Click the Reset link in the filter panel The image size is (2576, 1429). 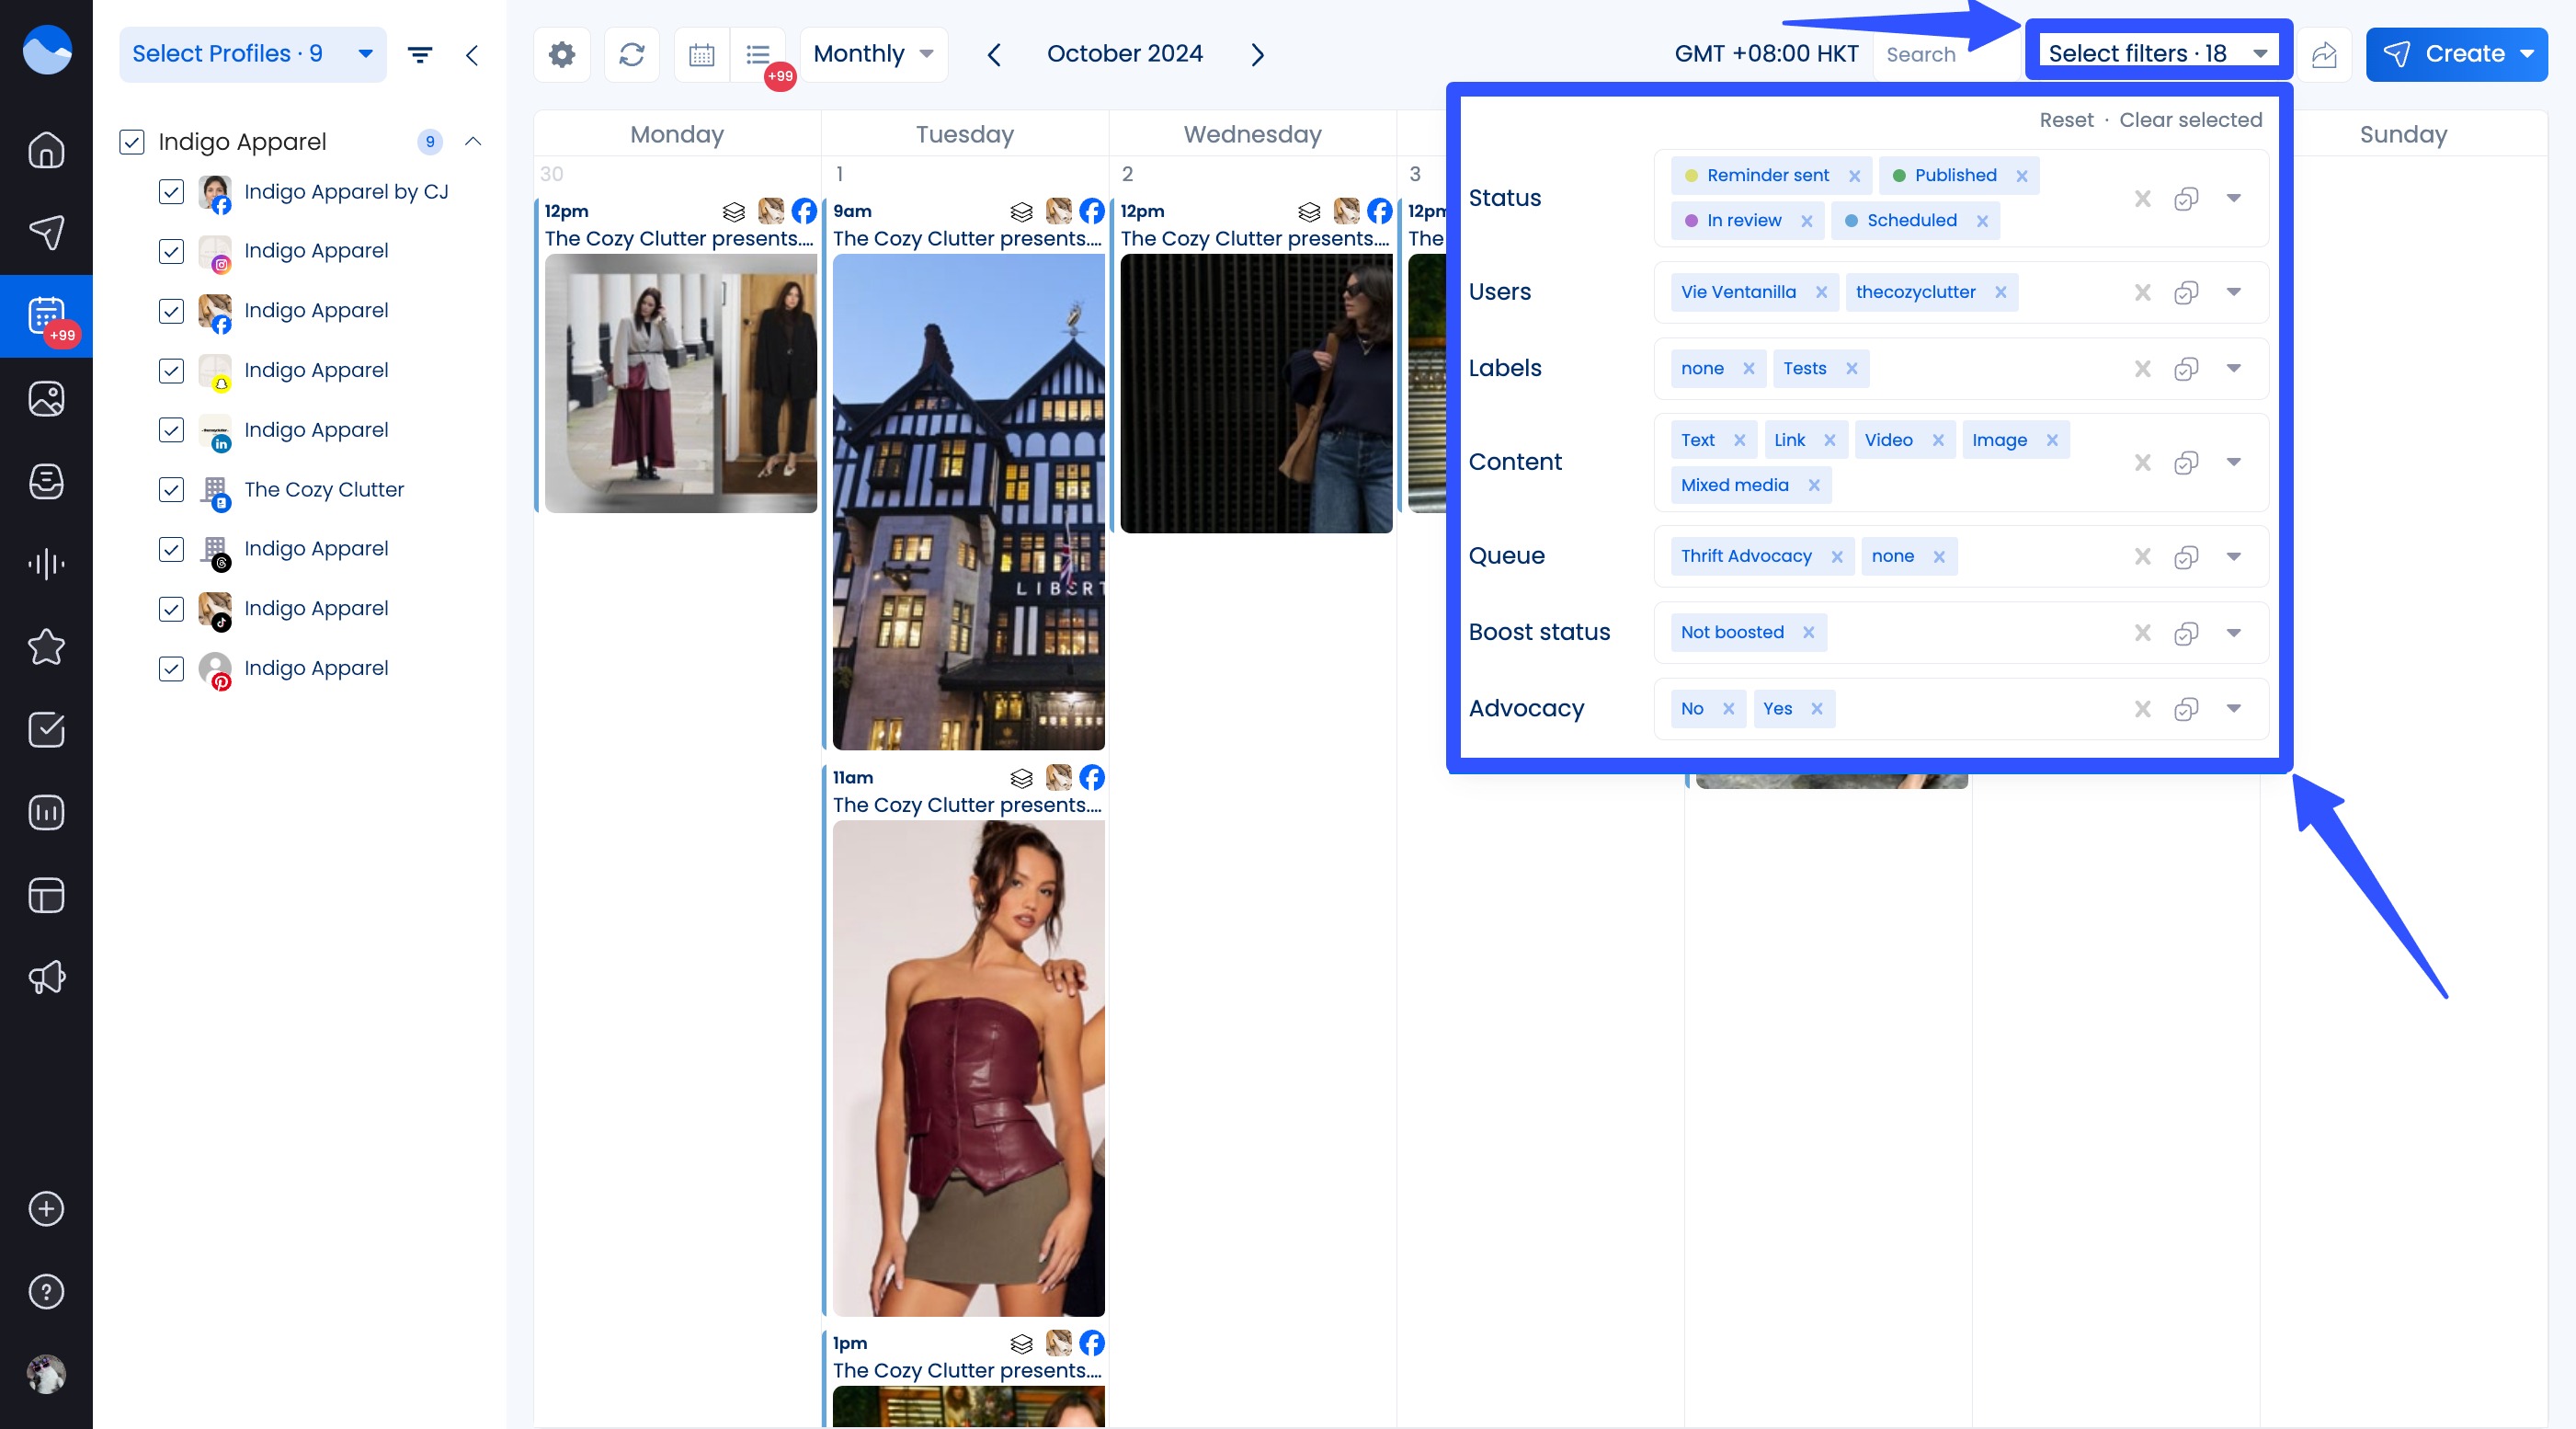2066,119
